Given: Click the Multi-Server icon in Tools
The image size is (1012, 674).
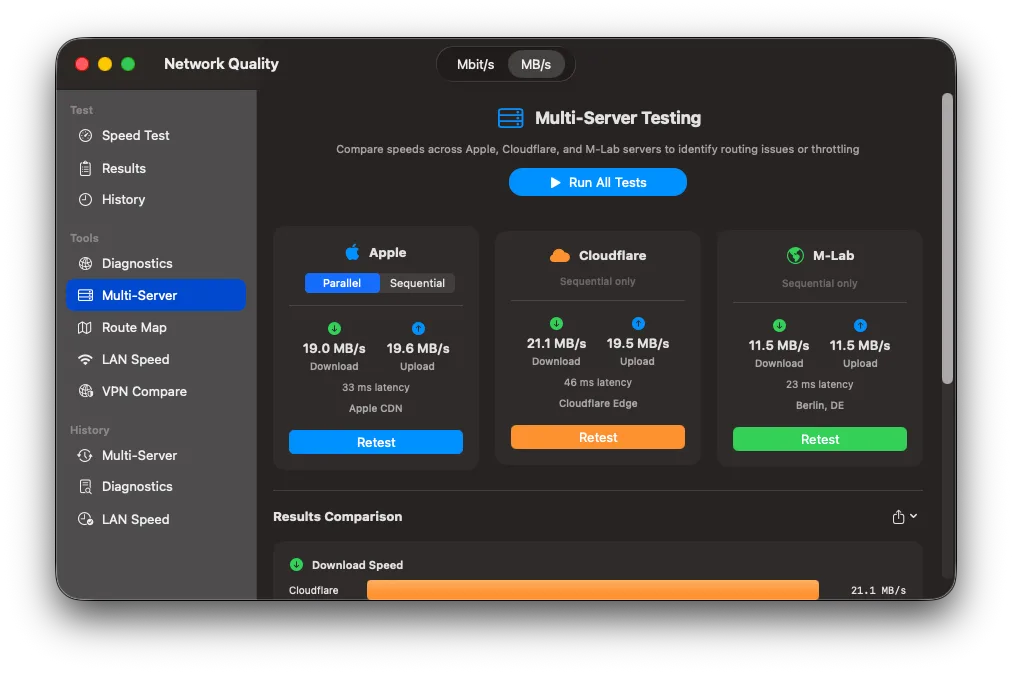Looking at the screenshot, I should click(x=85, y=295).
